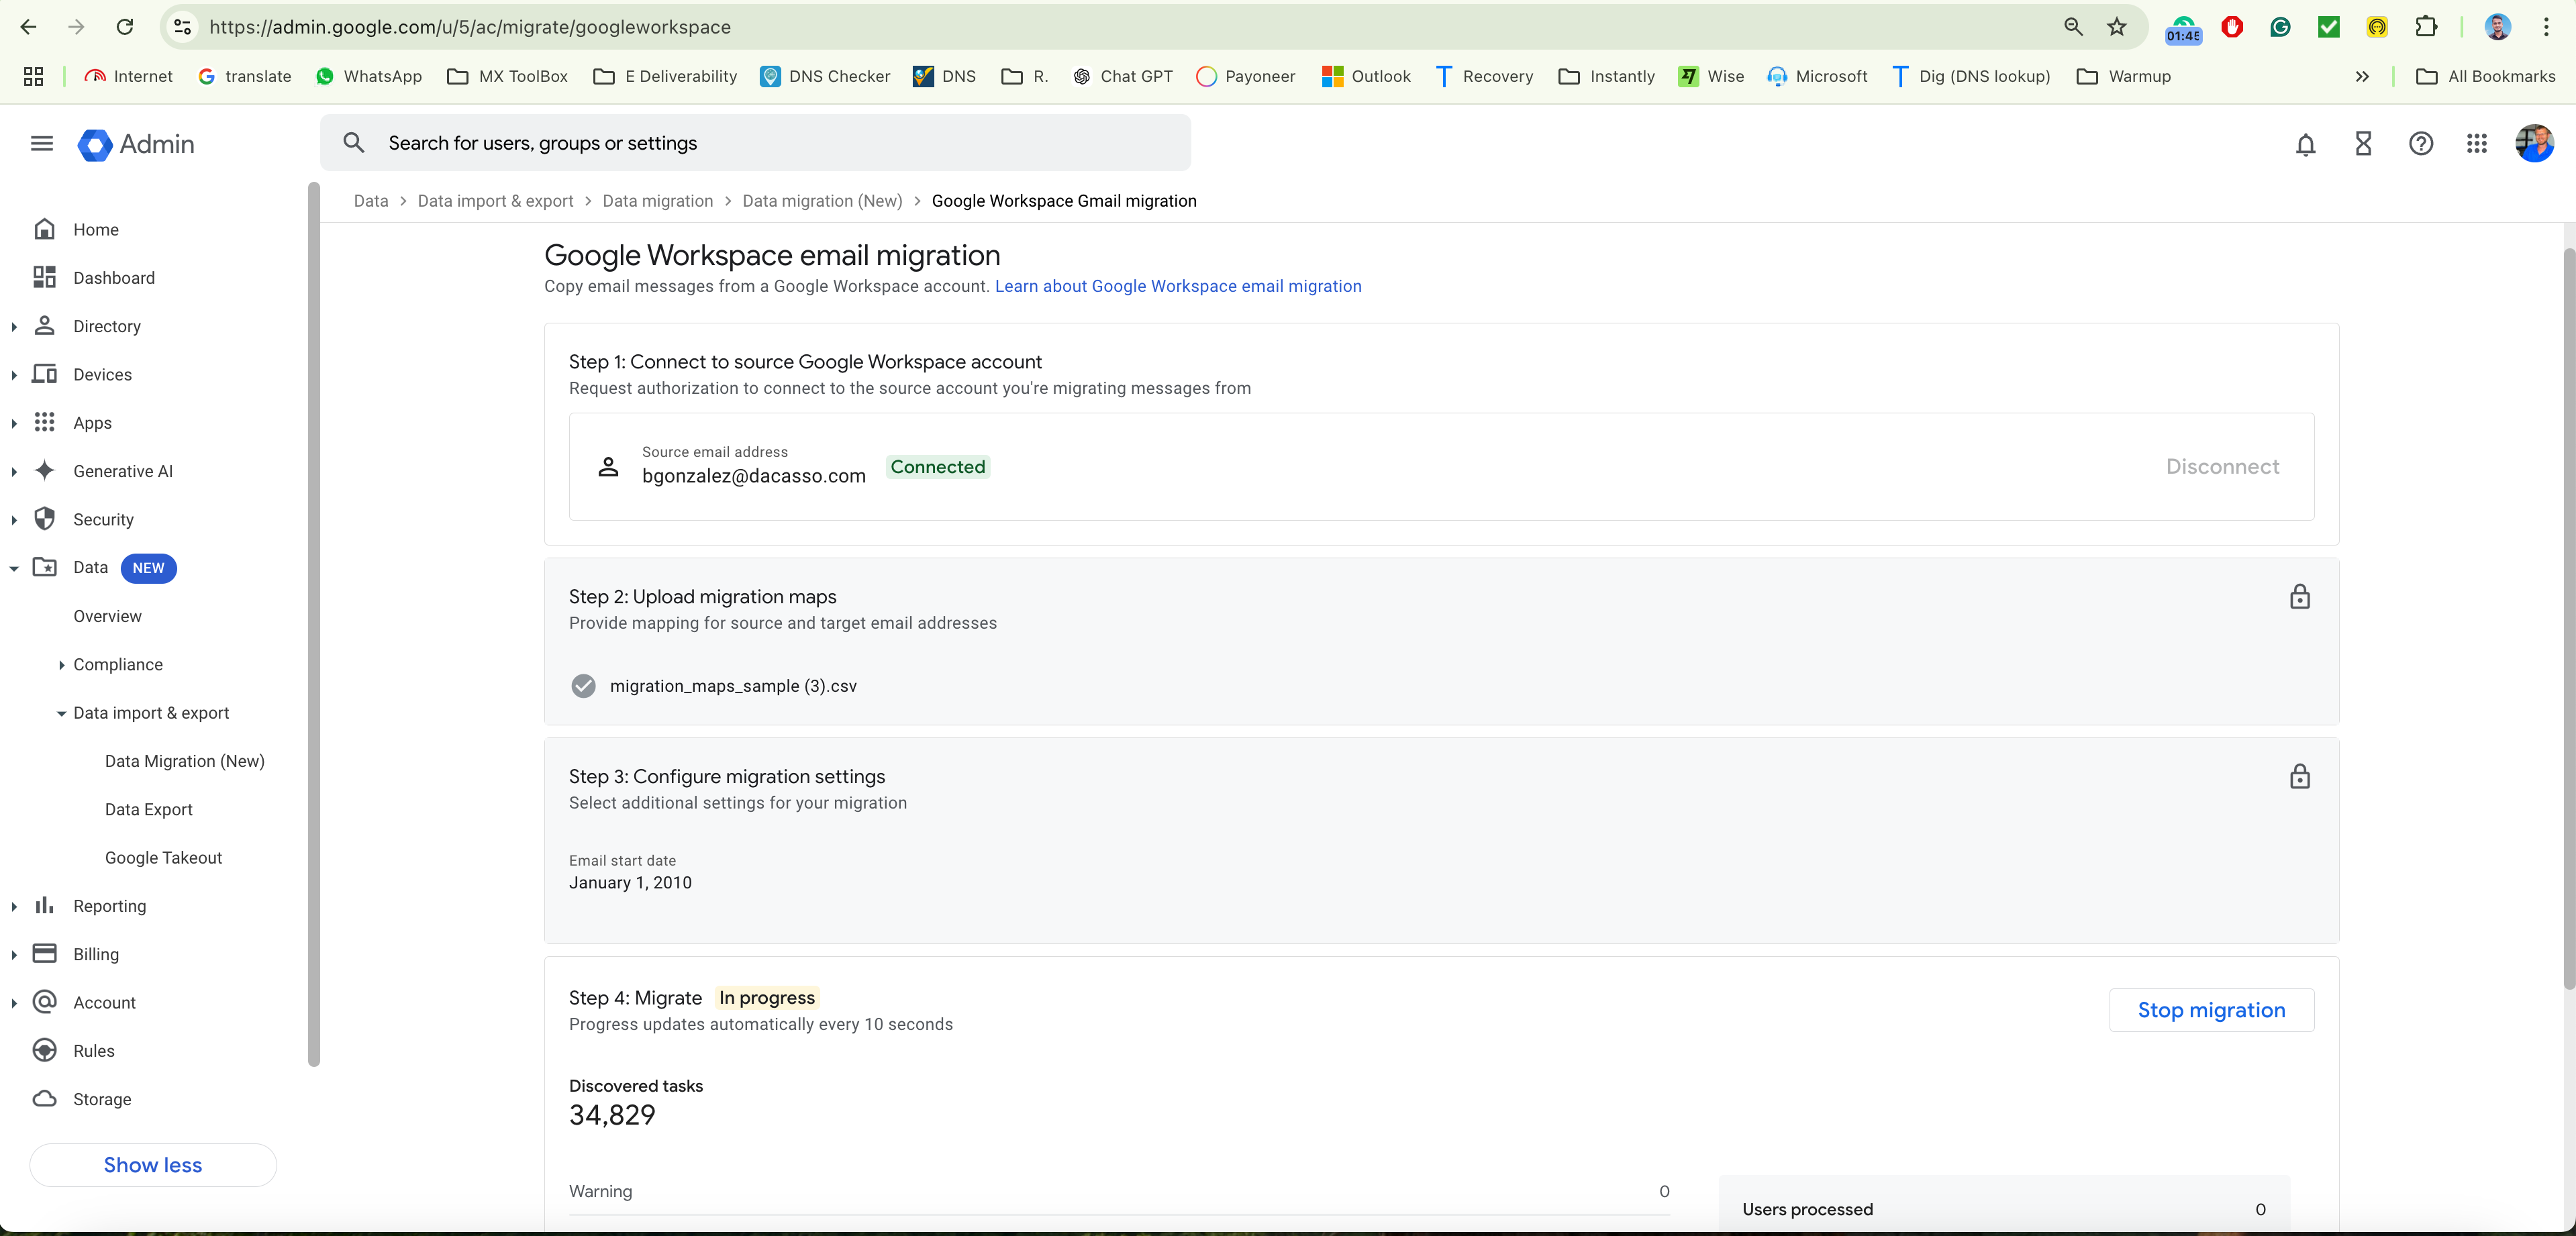
Task: Click the sidebar scrollbar
Action: pyautogui.click(x=314, y=625)
